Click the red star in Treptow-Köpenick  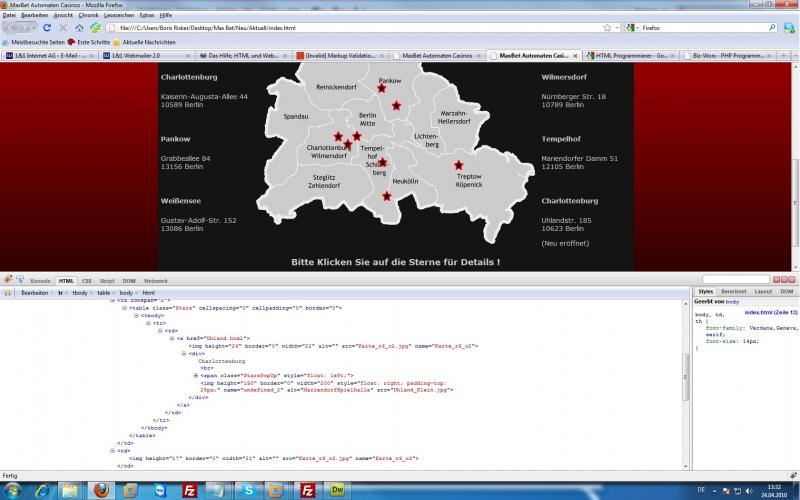pos(459,165)
